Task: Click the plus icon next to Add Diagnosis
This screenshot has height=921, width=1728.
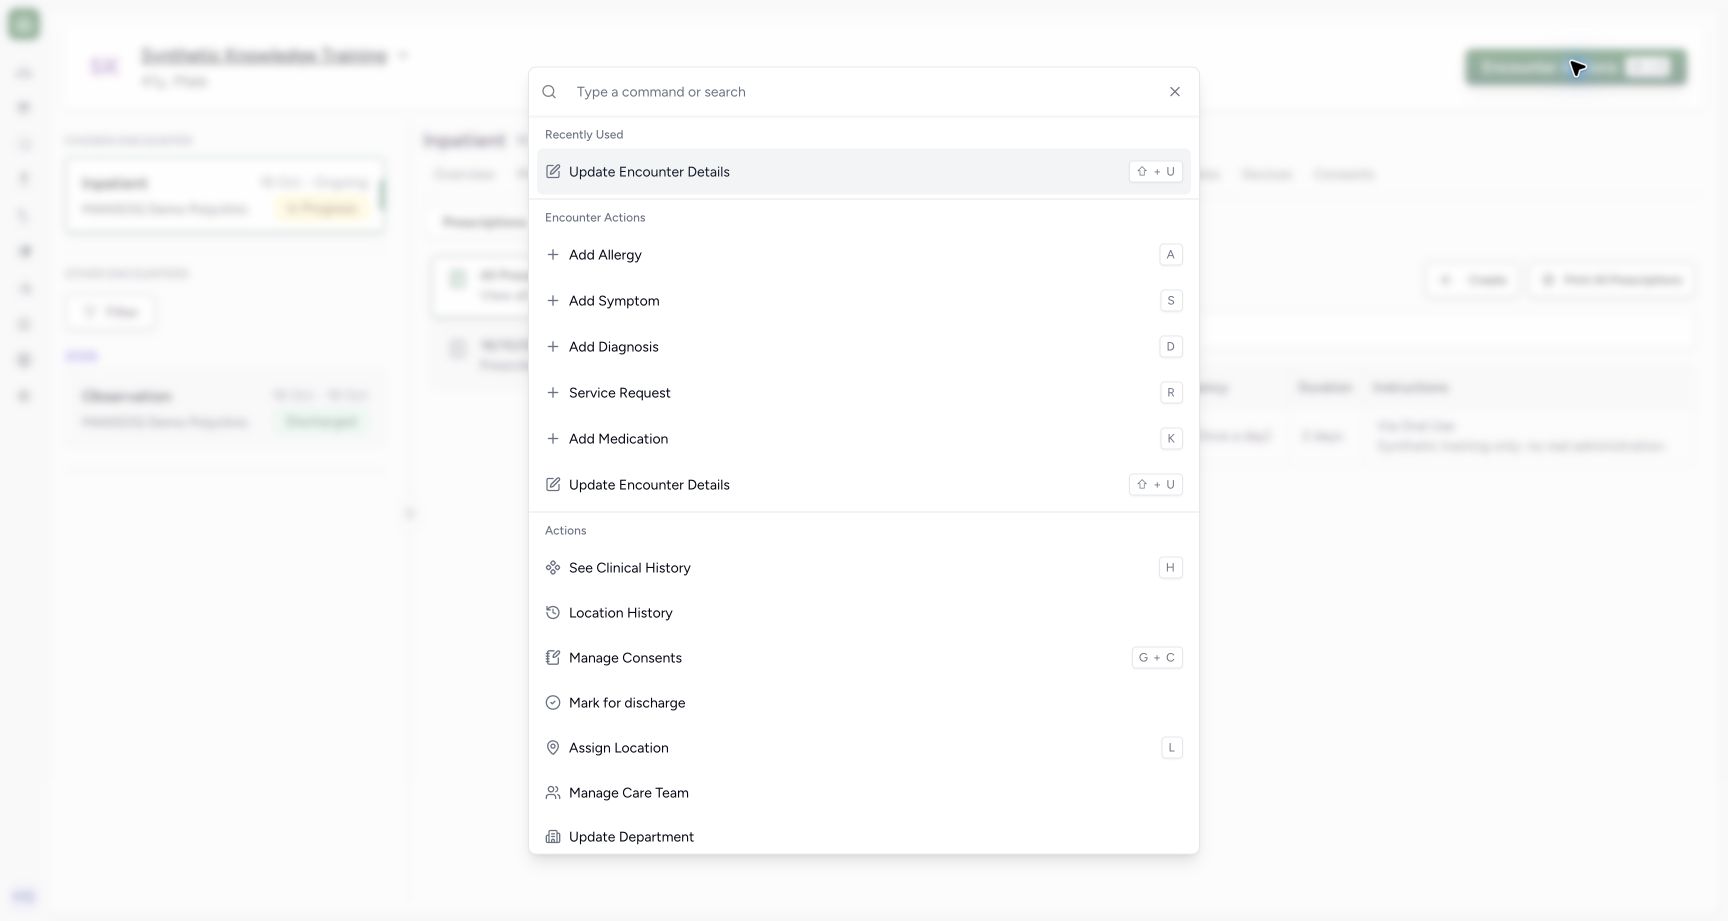Action: coord(553,347)
